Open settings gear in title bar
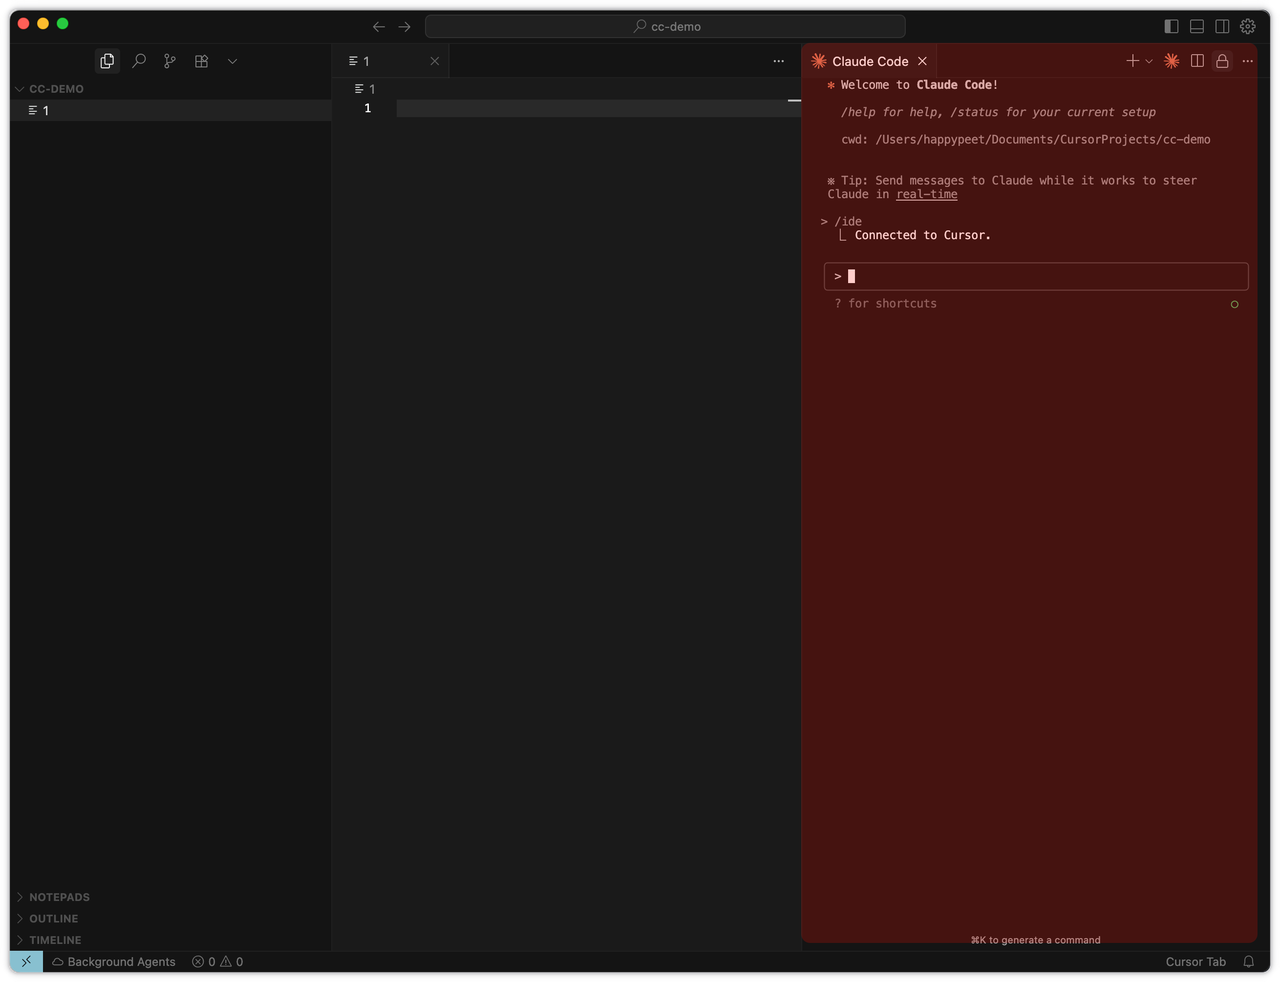The image size is (1280, 982). [1248, 26]
